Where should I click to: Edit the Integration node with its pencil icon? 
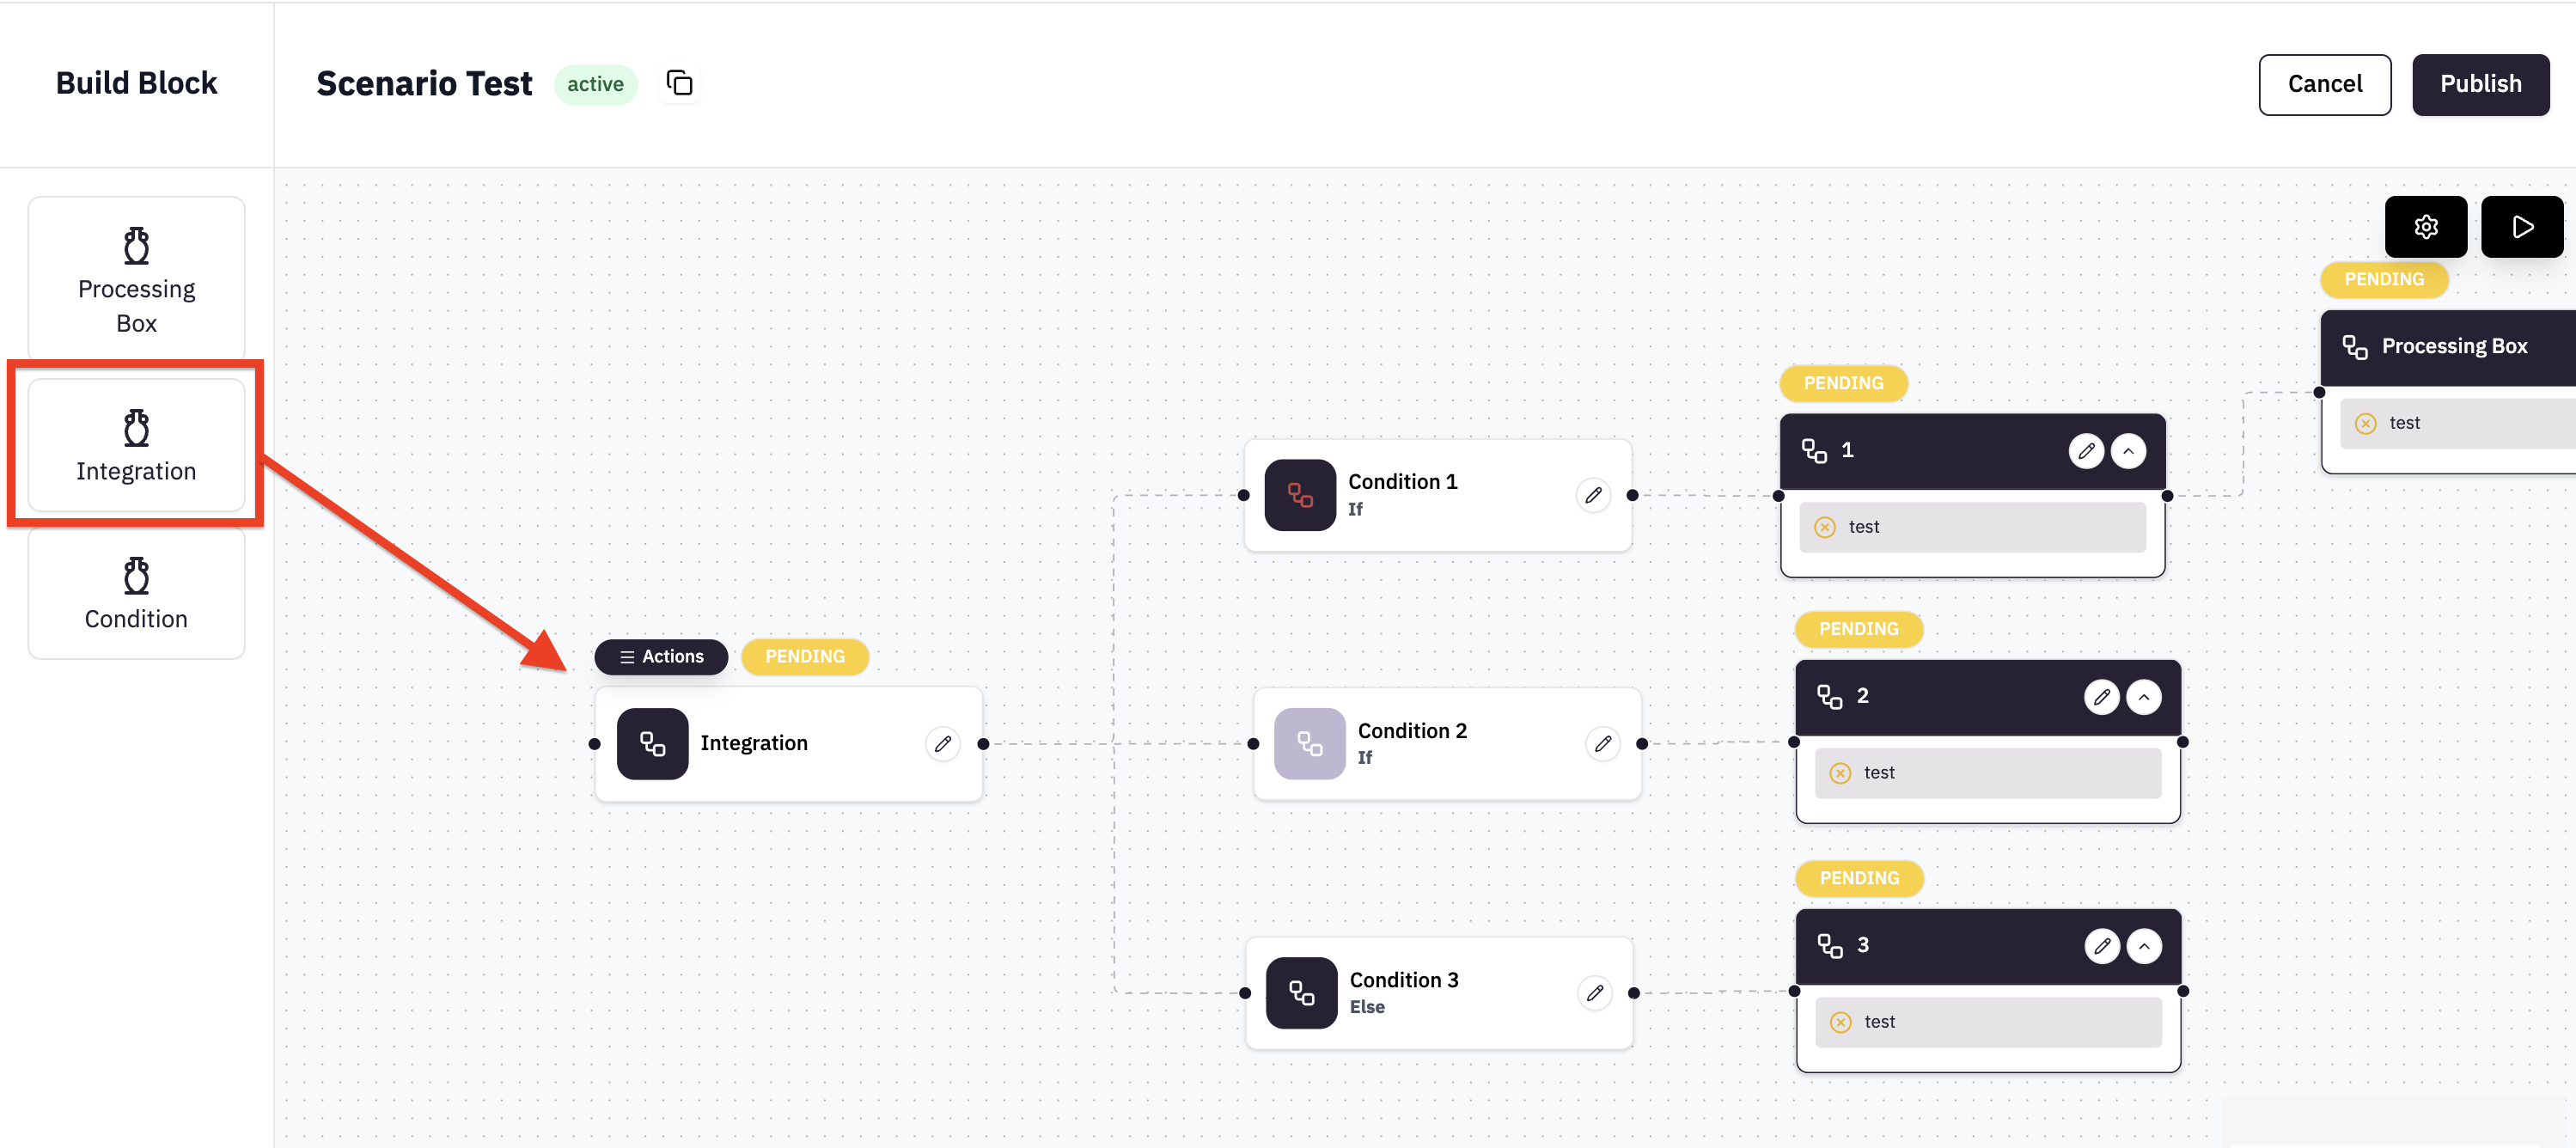click(x=942, y=744)
